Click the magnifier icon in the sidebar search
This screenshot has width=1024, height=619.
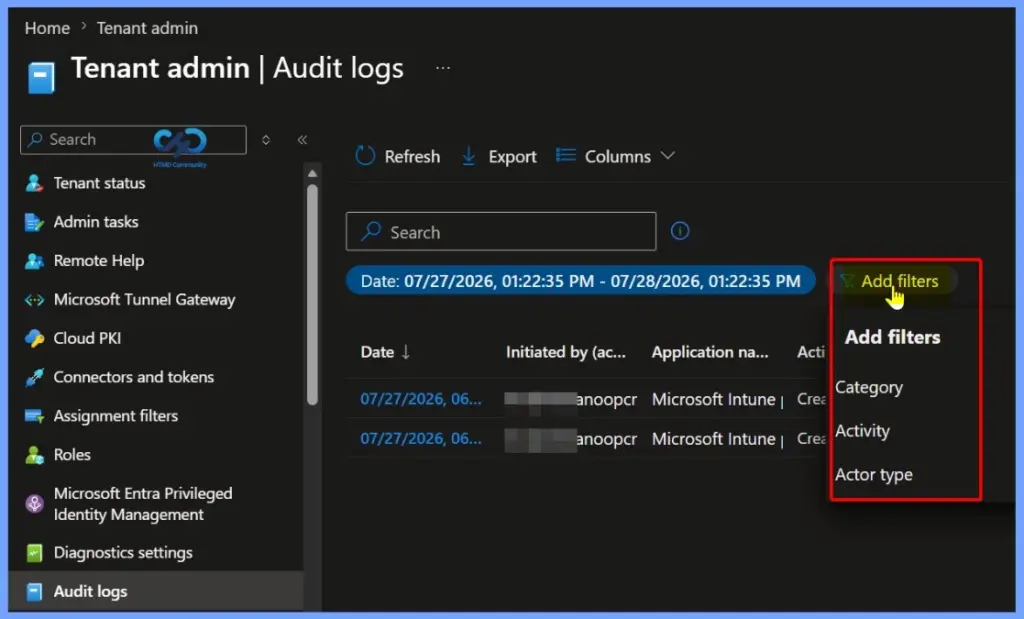[x=35, y=139]
